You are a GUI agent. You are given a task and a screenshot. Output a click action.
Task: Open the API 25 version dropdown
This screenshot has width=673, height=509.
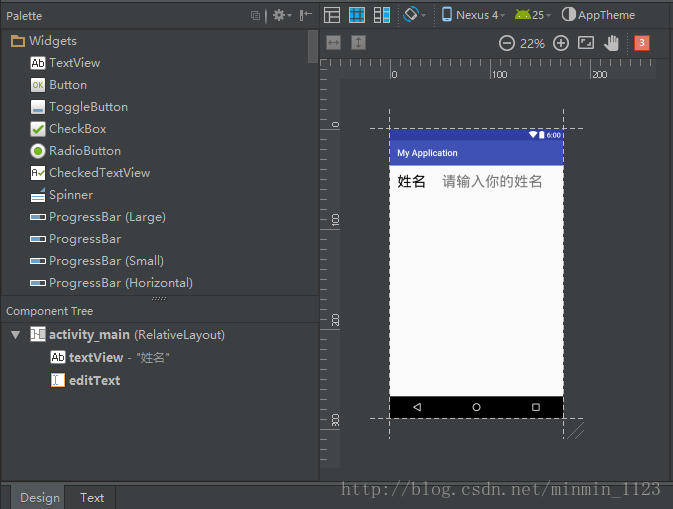533,15
